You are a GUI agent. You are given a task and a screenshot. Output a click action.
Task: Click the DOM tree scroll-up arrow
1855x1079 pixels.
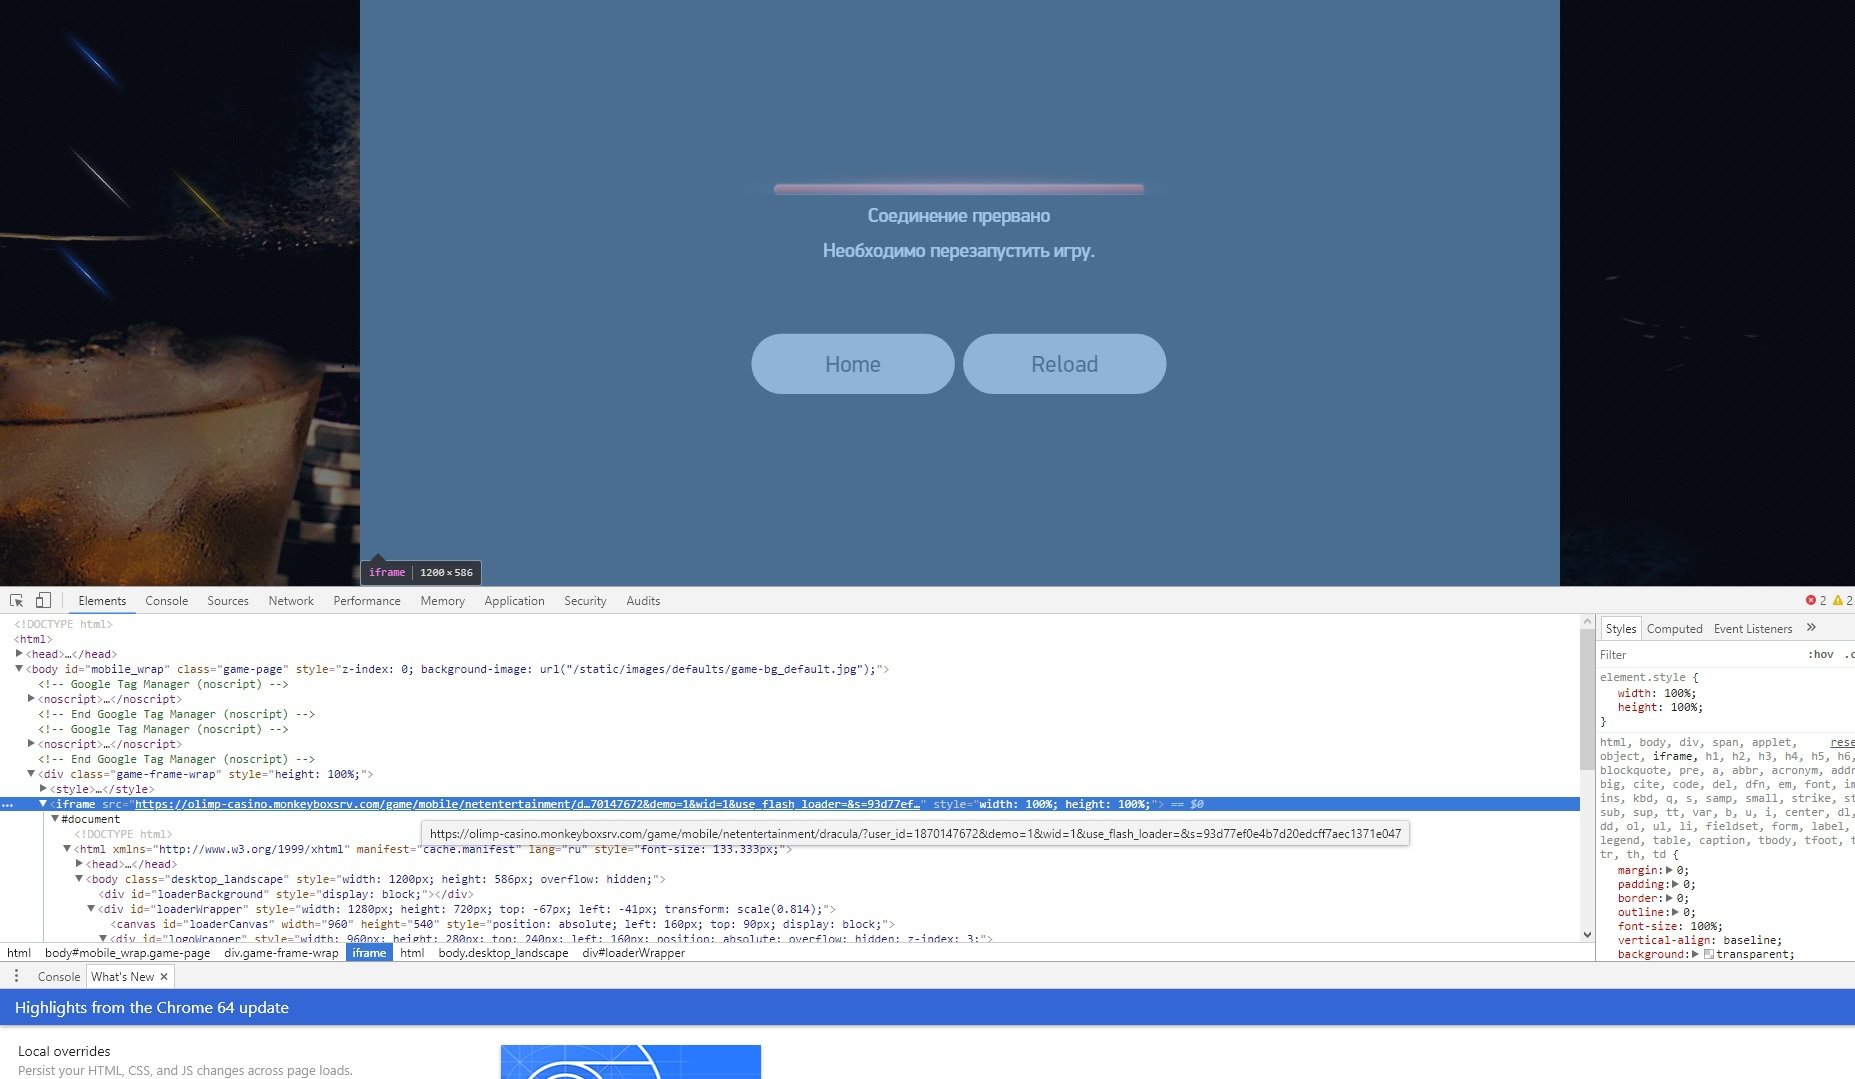[1587, 622]
